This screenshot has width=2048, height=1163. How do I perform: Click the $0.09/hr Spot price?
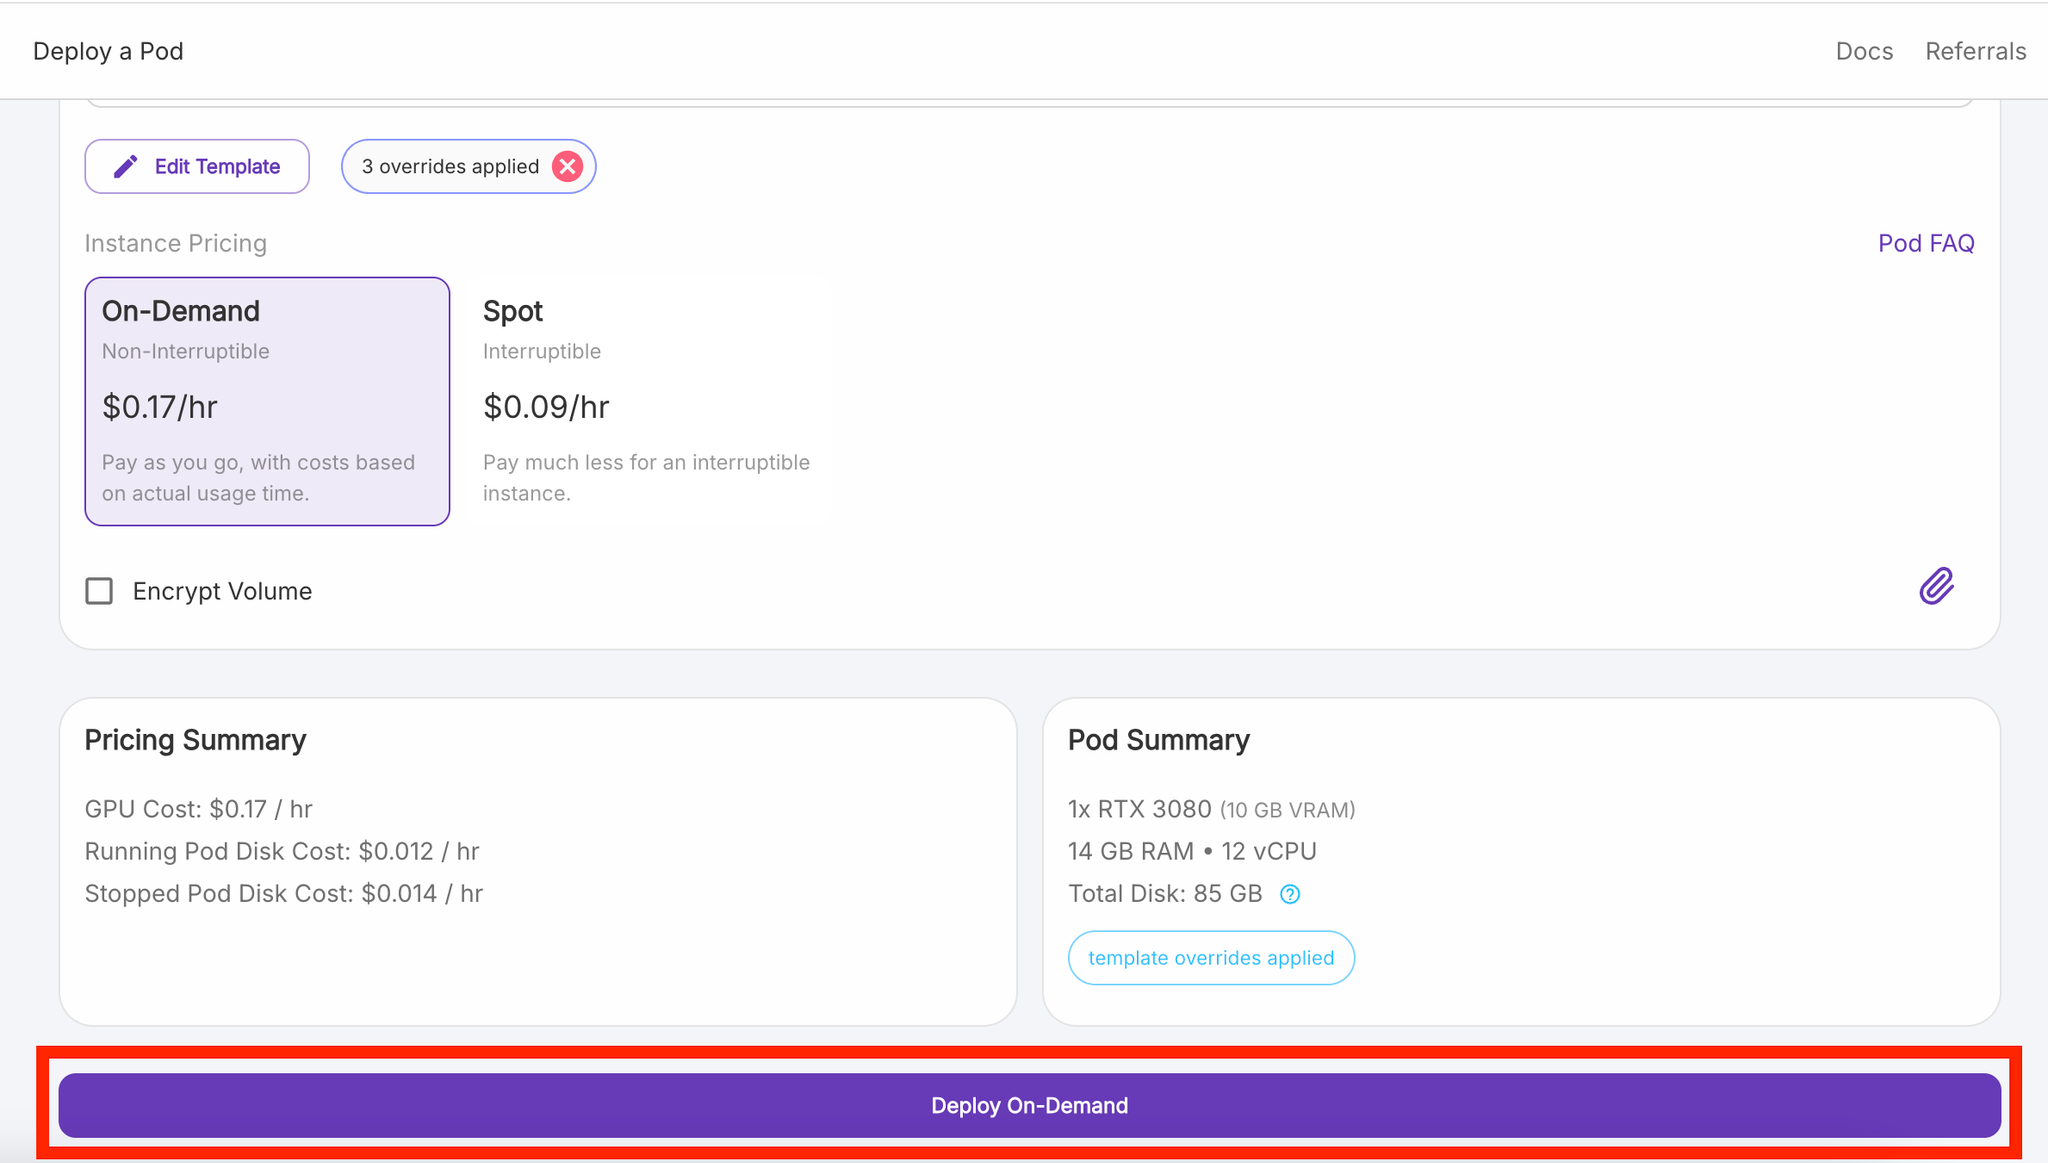(x=546, y=407)
